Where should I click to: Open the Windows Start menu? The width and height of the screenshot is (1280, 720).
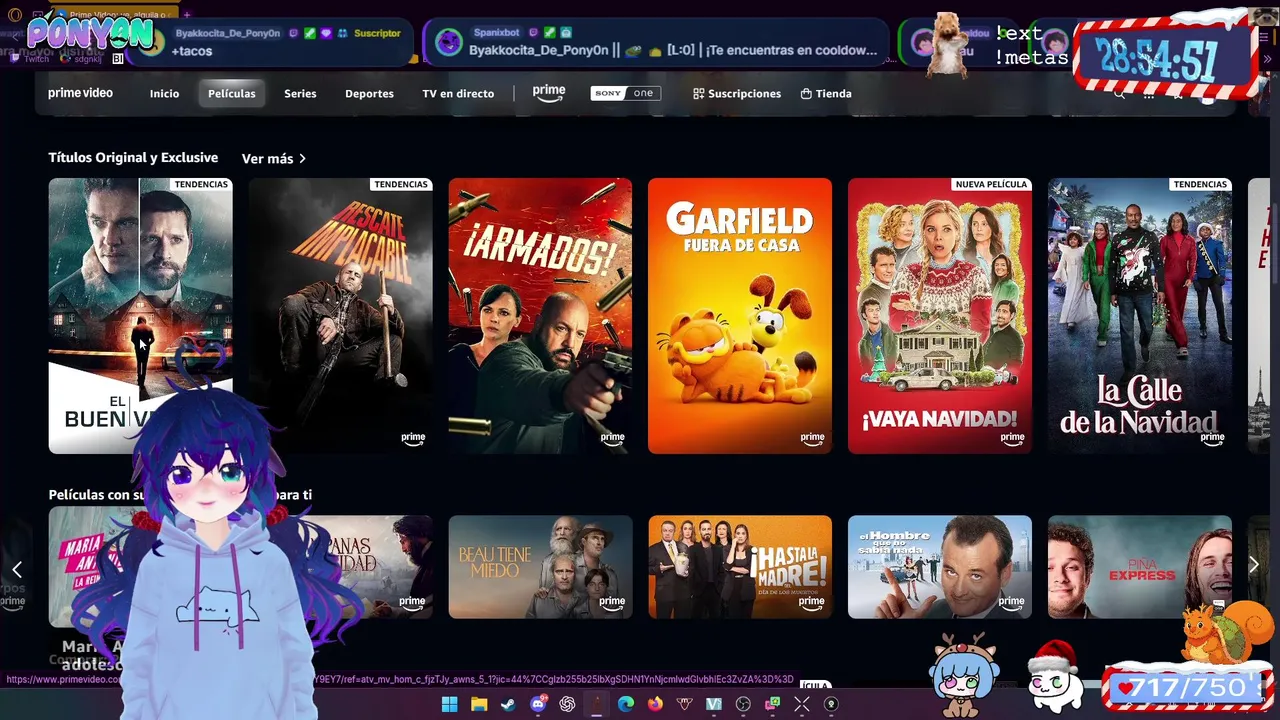(450, 704)
